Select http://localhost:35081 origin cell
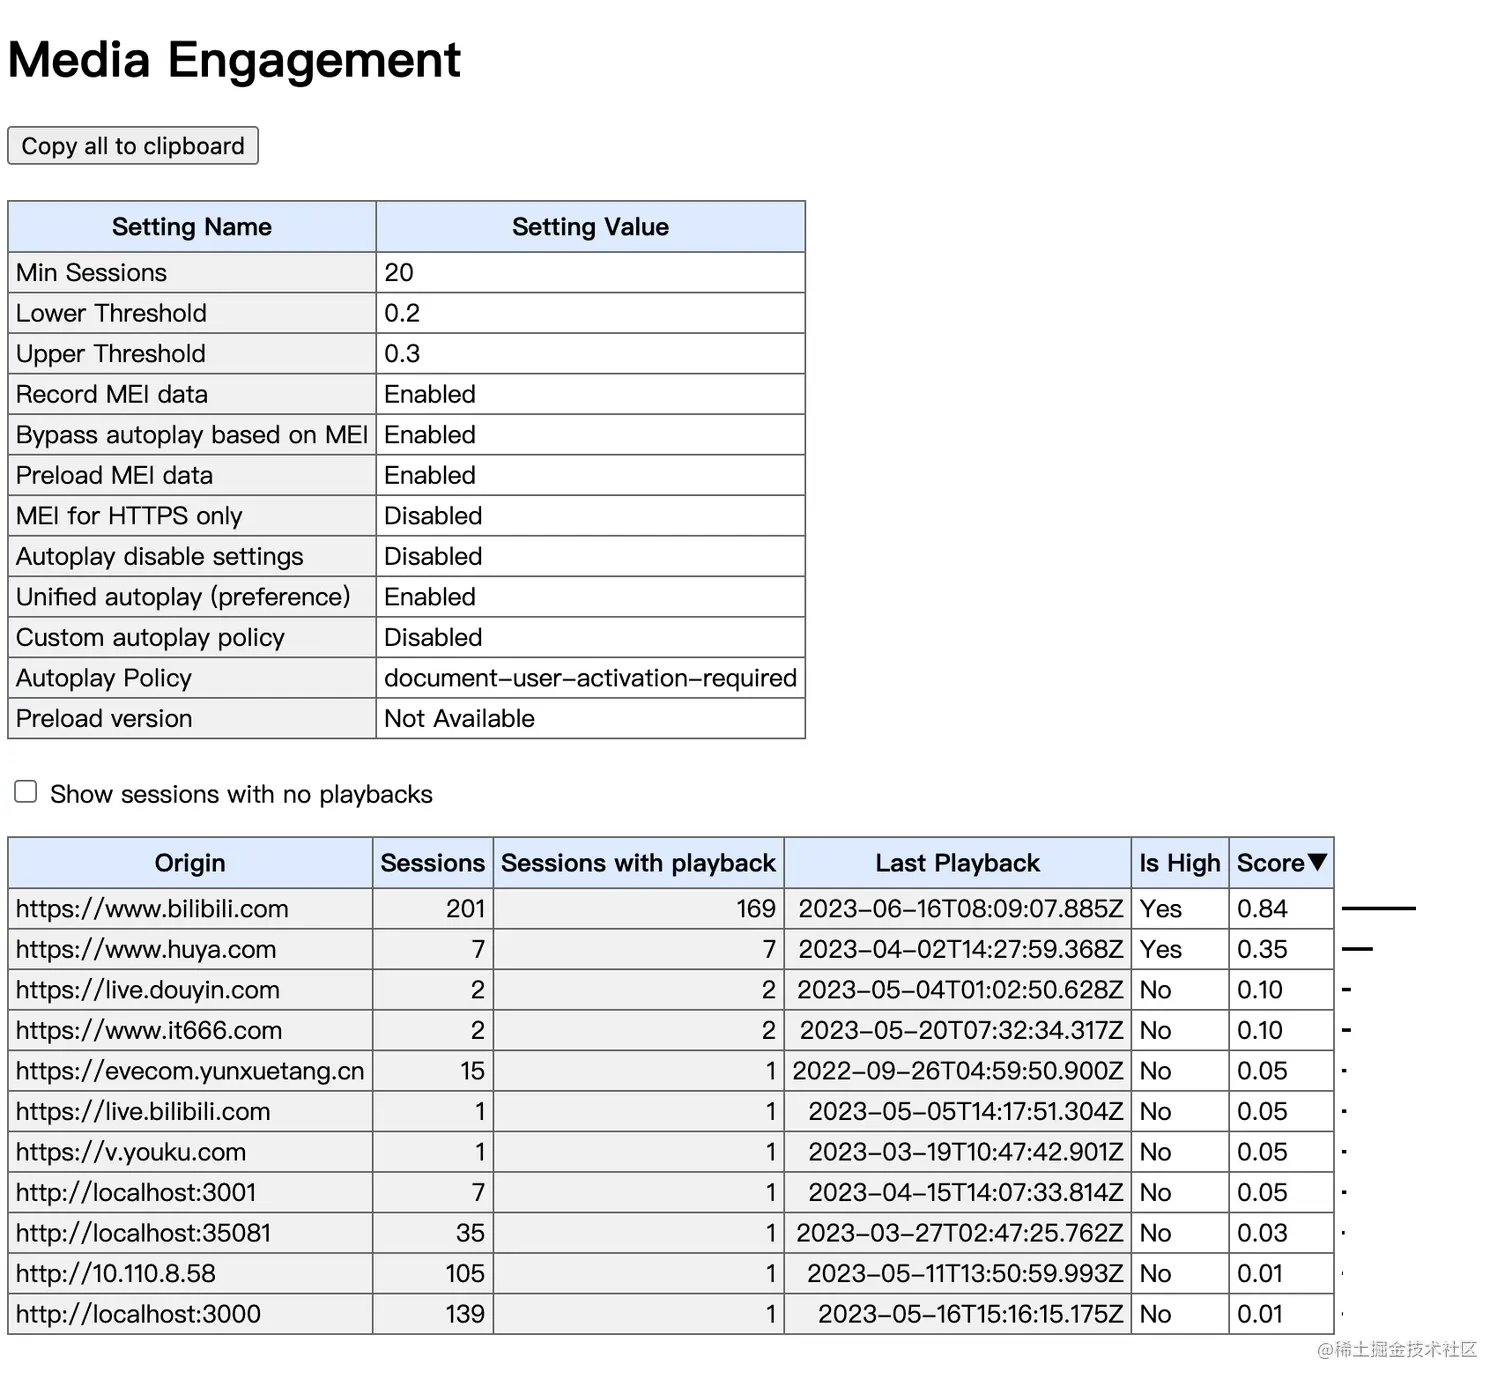The height and width of the screenshot is (1394, 1512). click(x=190, y=1233)
